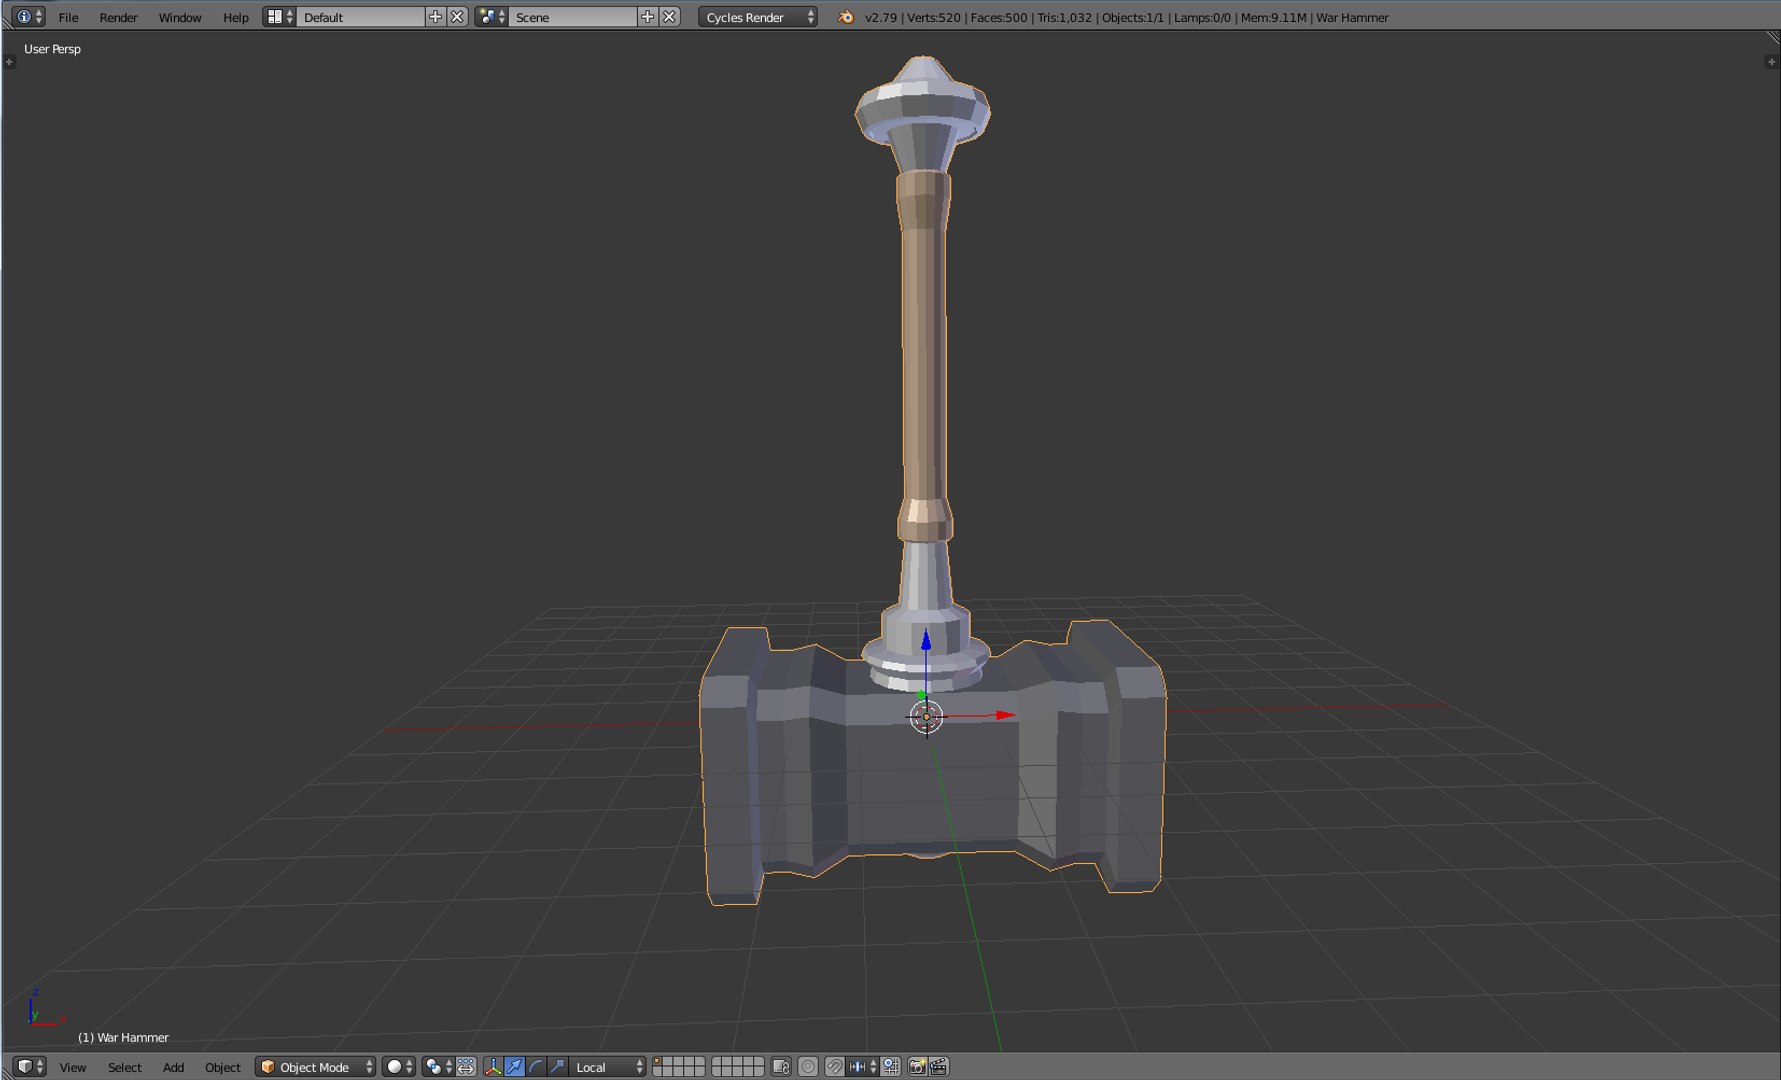Open the snap element type selector
The width and height of the screenshot is (1781, 1080).
(x=863, y=1067)
